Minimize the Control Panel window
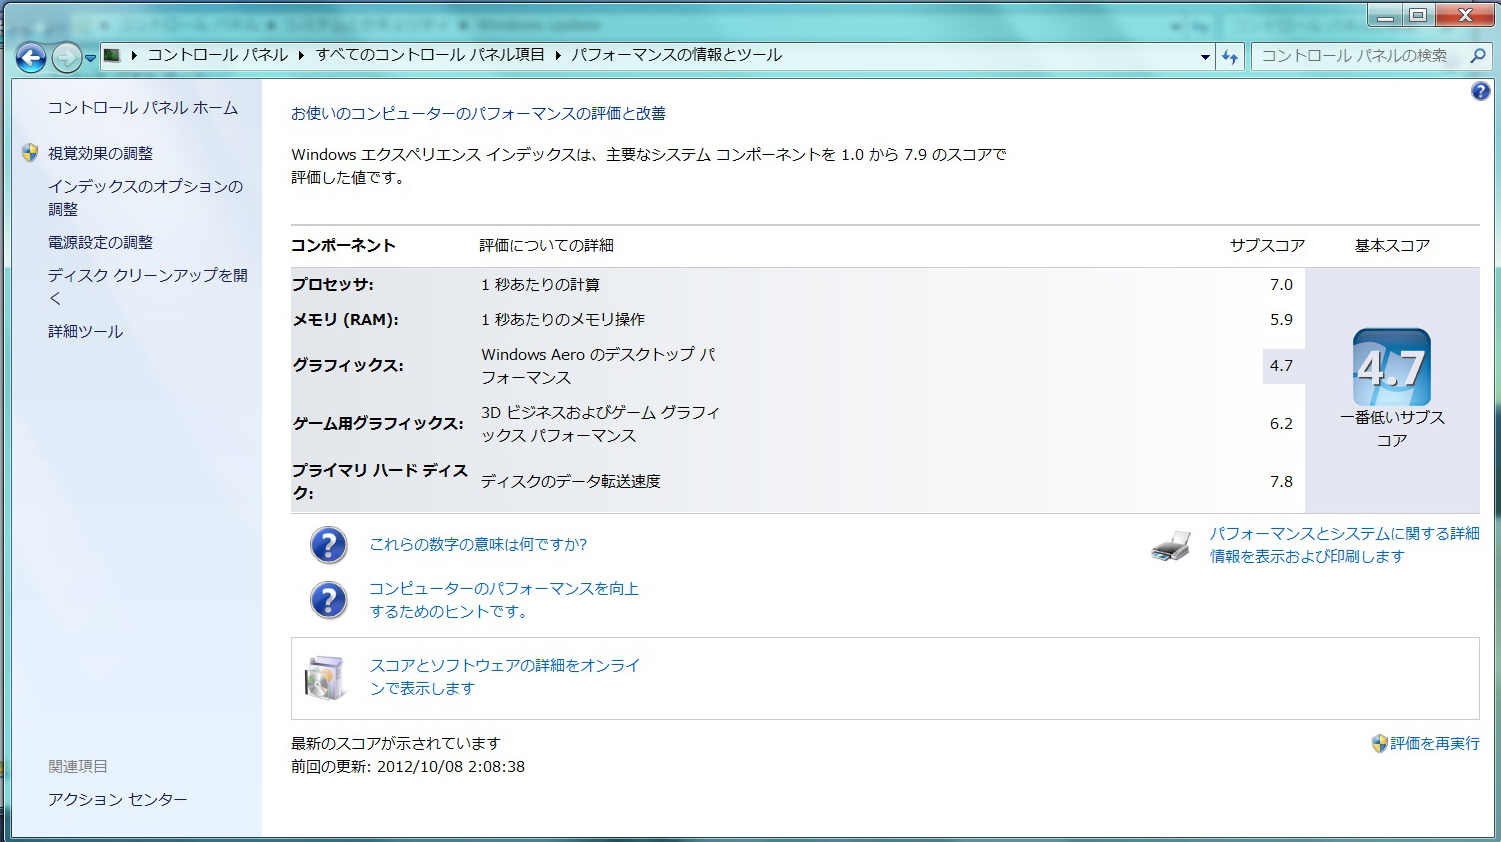The height and width of the screenshot is (842, 1501). 1385,15
